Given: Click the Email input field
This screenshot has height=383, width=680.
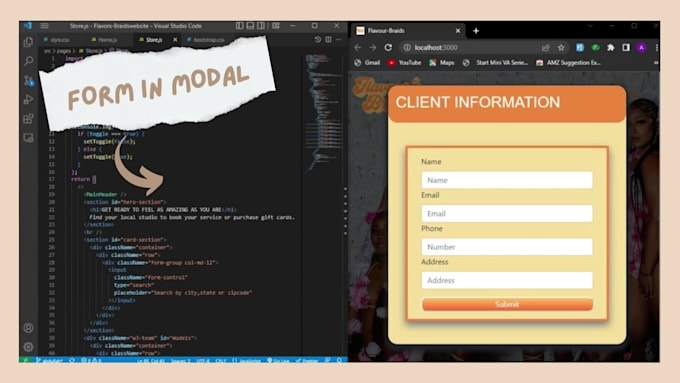Looking at the screenshot, I should point(507,213).
